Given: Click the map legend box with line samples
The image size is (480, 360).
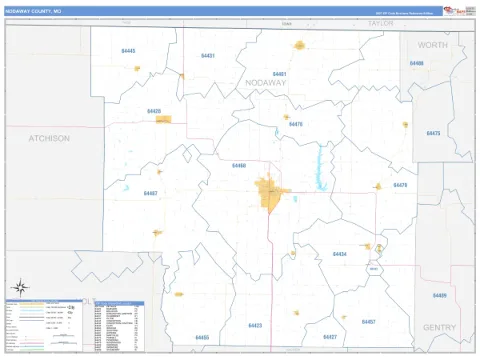Looking at the screenshot, I should pos(44,325).
